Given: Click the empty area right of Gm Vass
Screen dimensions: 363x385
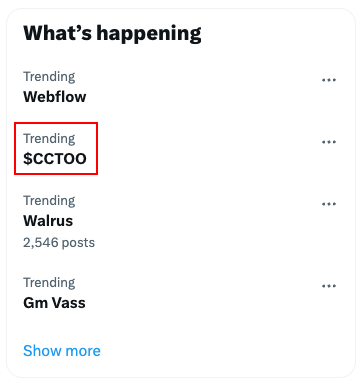Looking at the screenshot, I should click(x=200, y=303).
